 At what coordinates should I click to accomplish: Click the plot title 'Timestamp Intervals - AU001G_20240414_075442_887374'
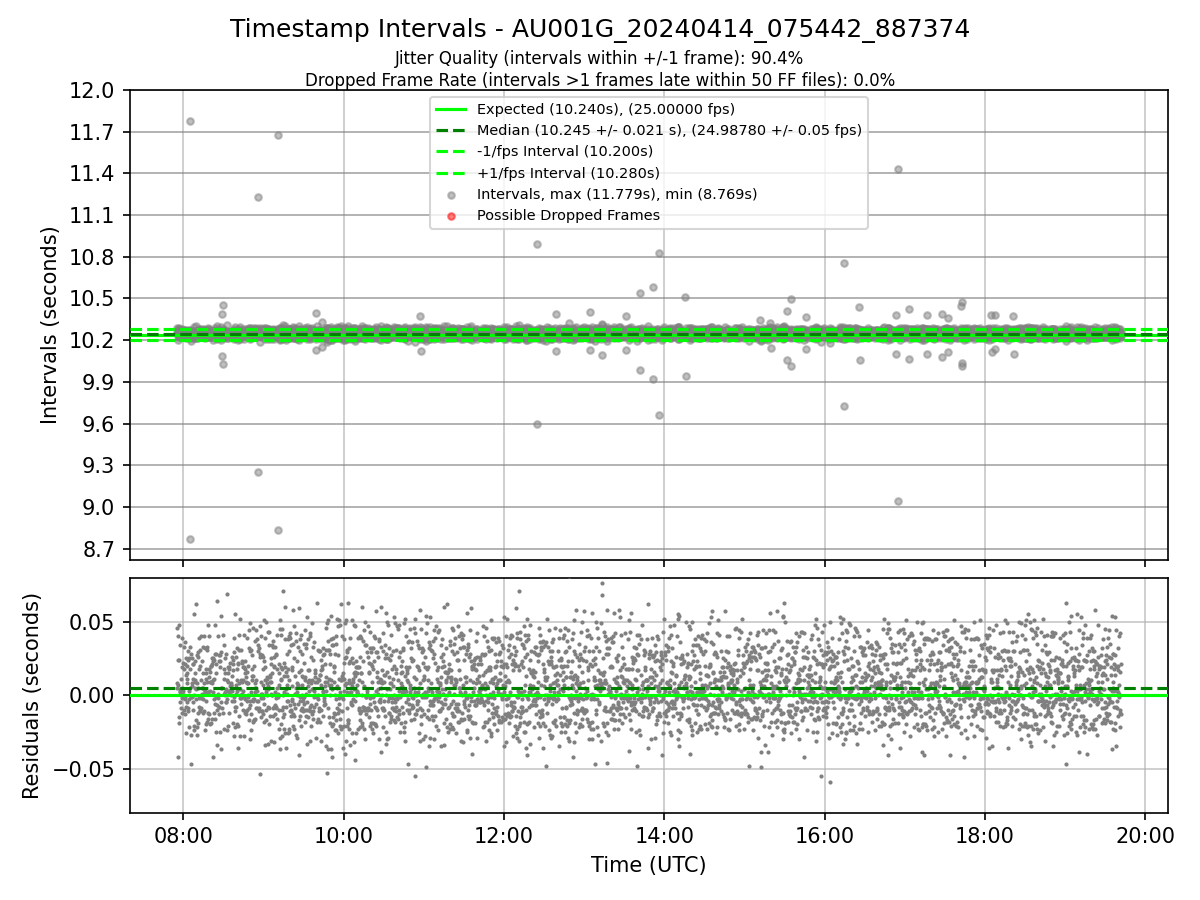point(600,29)
